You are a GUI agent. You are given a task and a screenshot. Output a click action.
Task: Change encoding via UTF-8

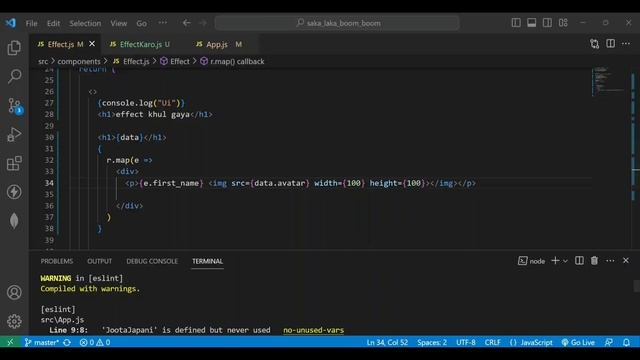(x=466, y=342)
